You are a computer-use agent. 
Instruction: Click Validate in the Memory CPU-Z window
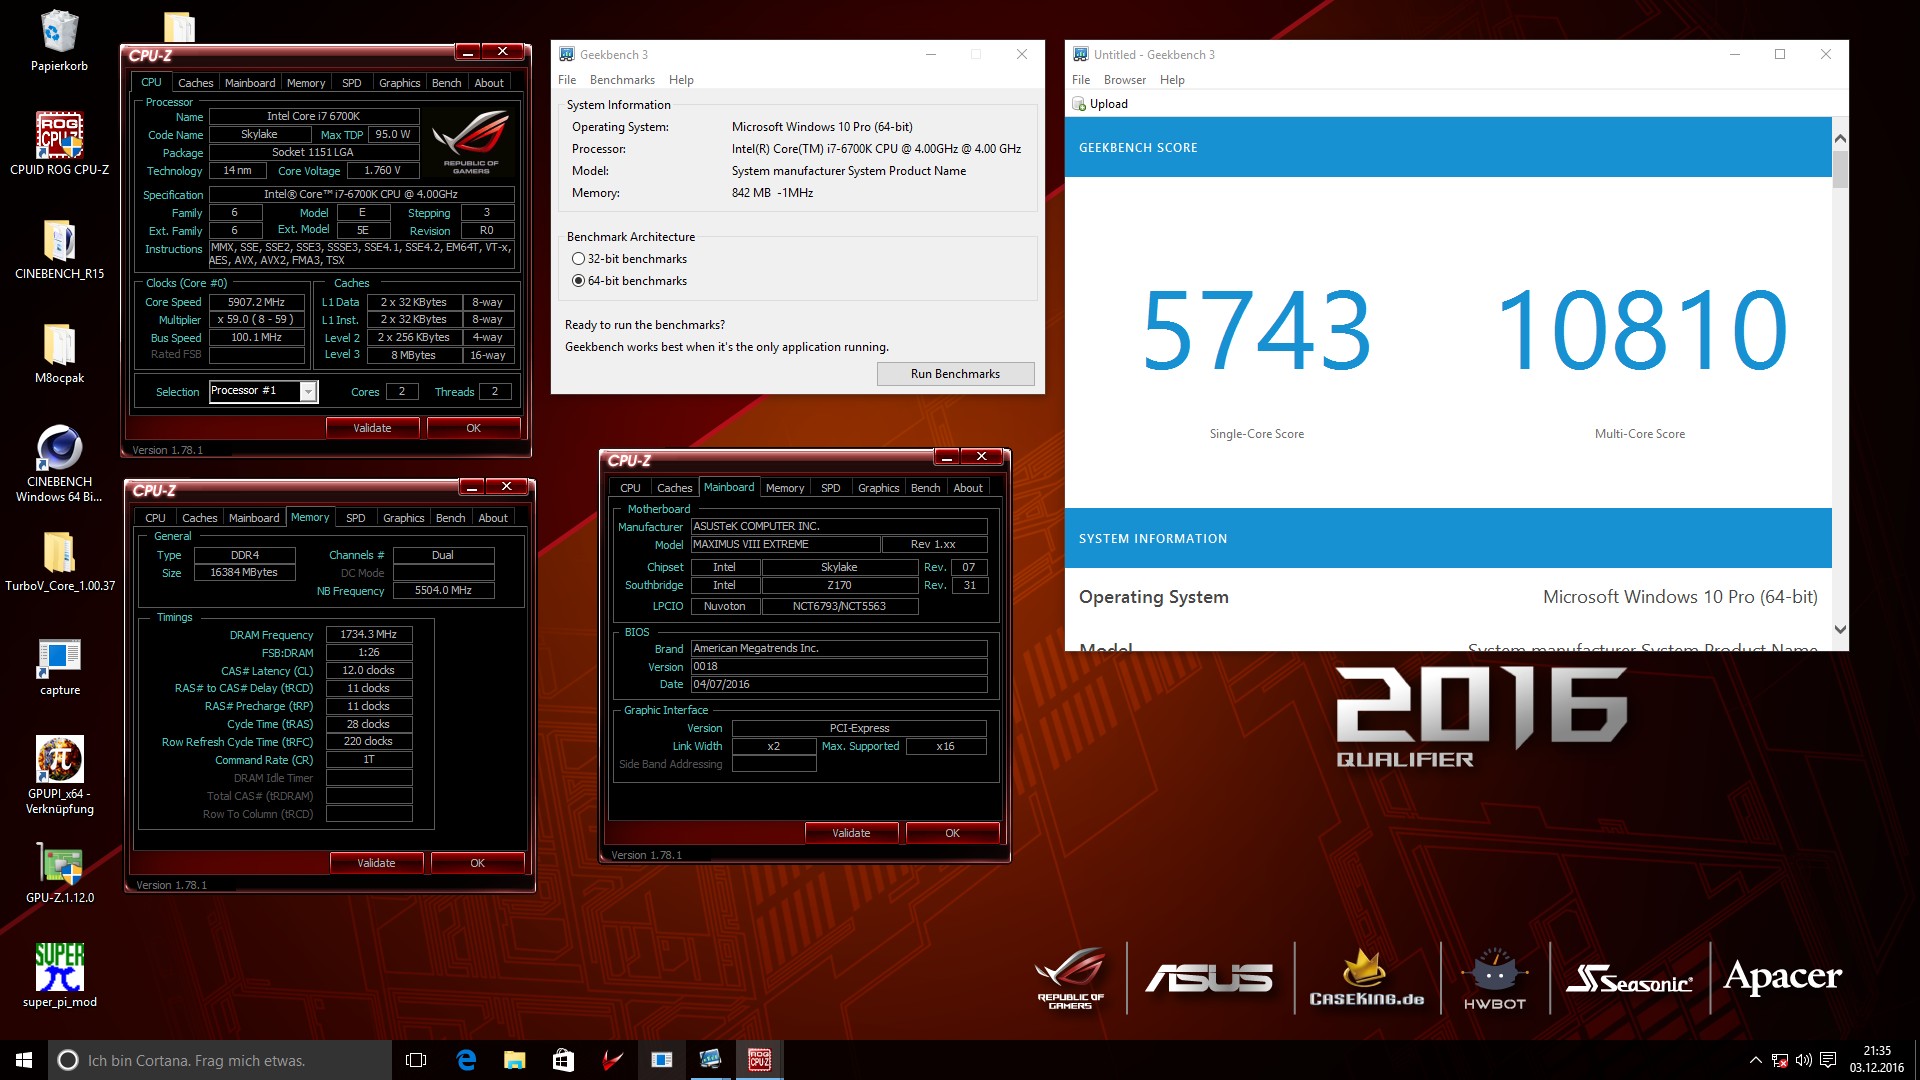376,863
